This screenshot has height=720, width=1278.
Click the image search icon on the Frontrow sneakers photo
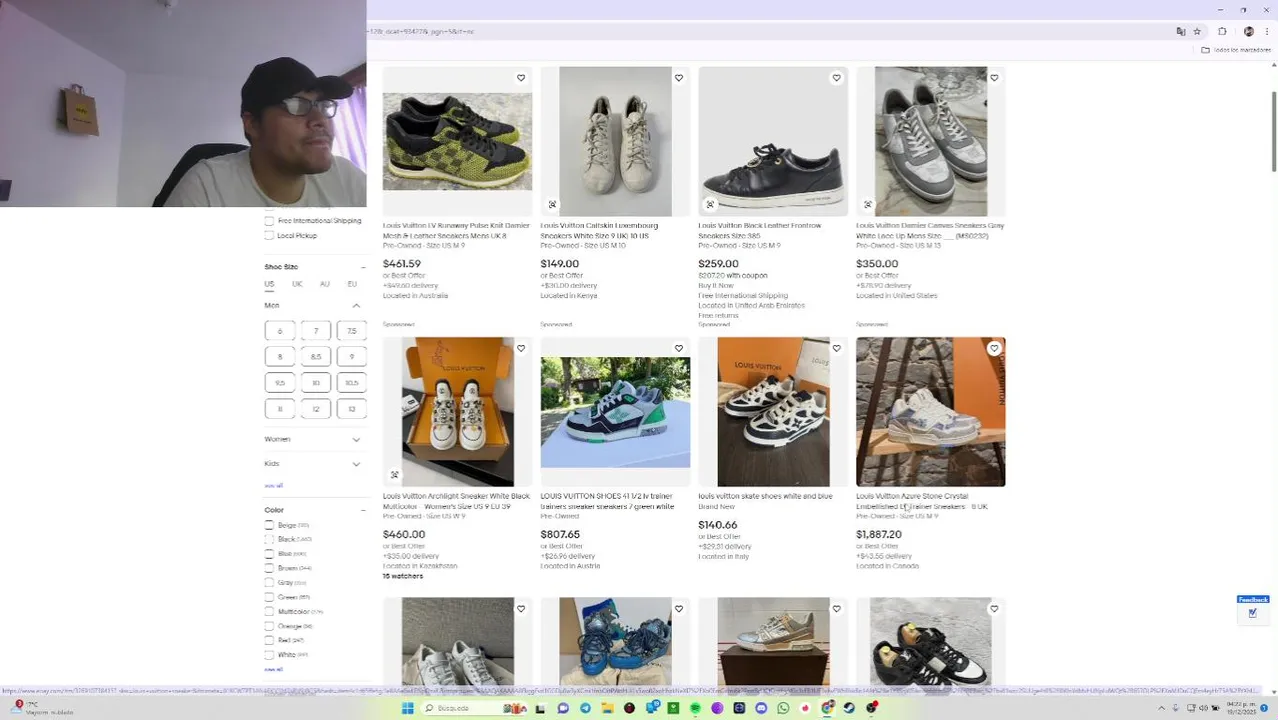[710, 205]
